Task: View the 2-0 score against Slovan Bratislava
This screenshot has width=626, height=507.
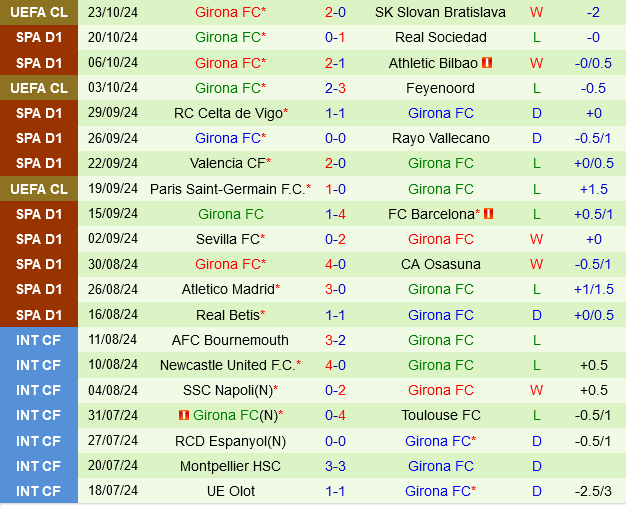Action: tap(335, 12)
